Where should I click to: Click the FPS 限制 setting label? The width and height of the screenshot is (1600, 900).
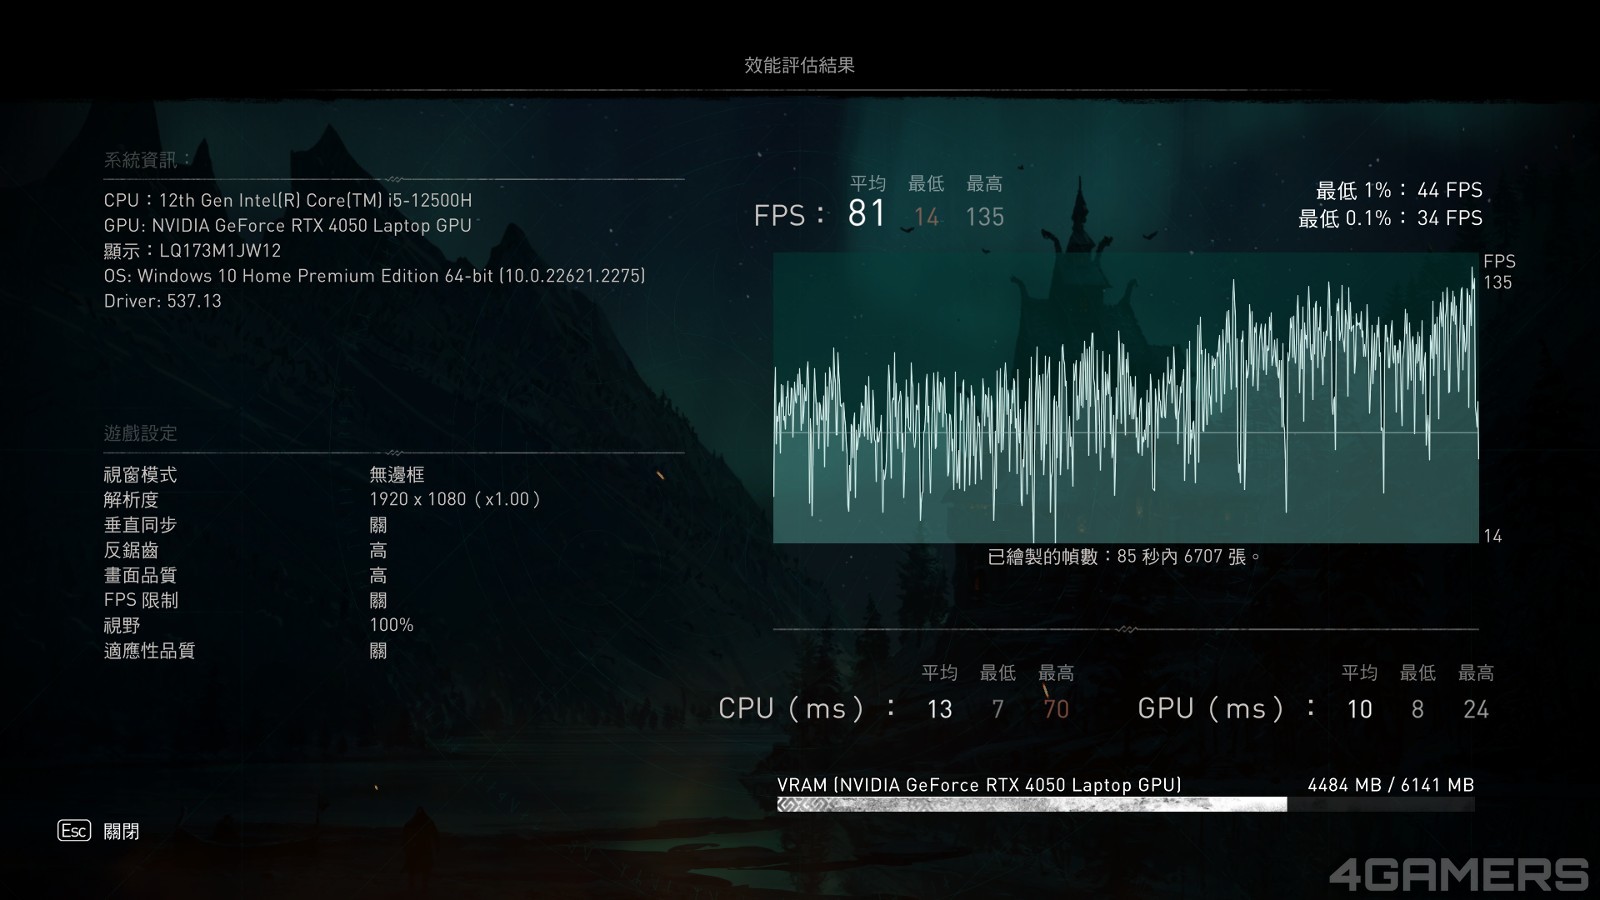tap(141, 599)
